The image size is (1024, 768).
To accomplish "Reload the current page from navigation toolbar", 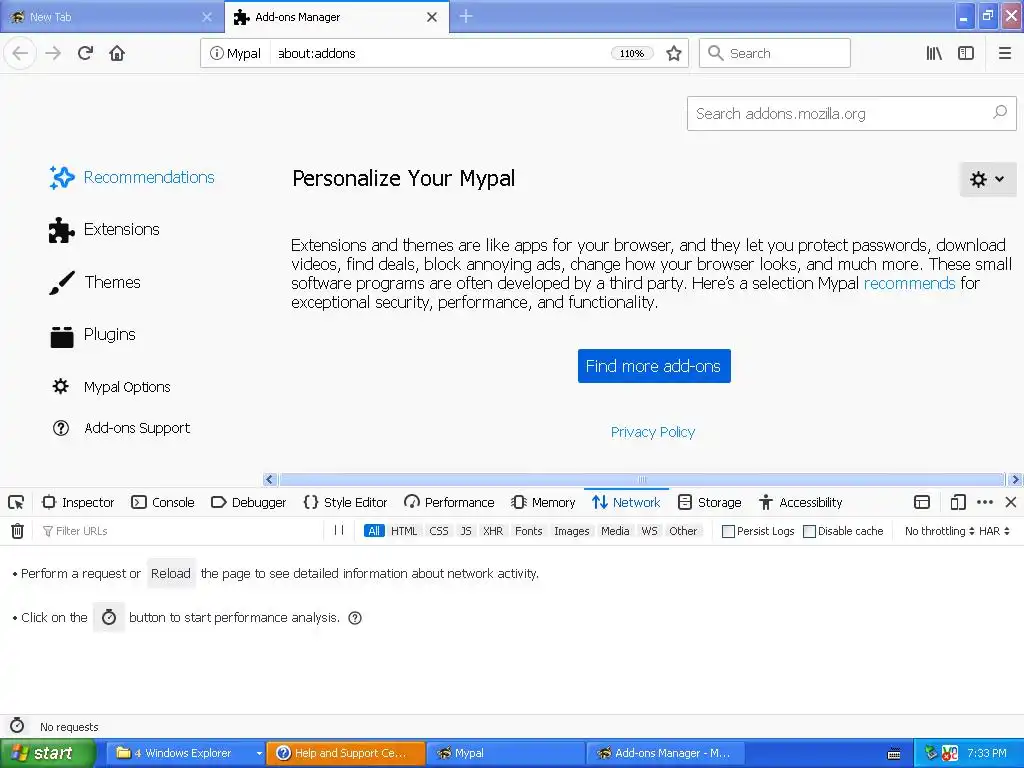I will [85, 53].
